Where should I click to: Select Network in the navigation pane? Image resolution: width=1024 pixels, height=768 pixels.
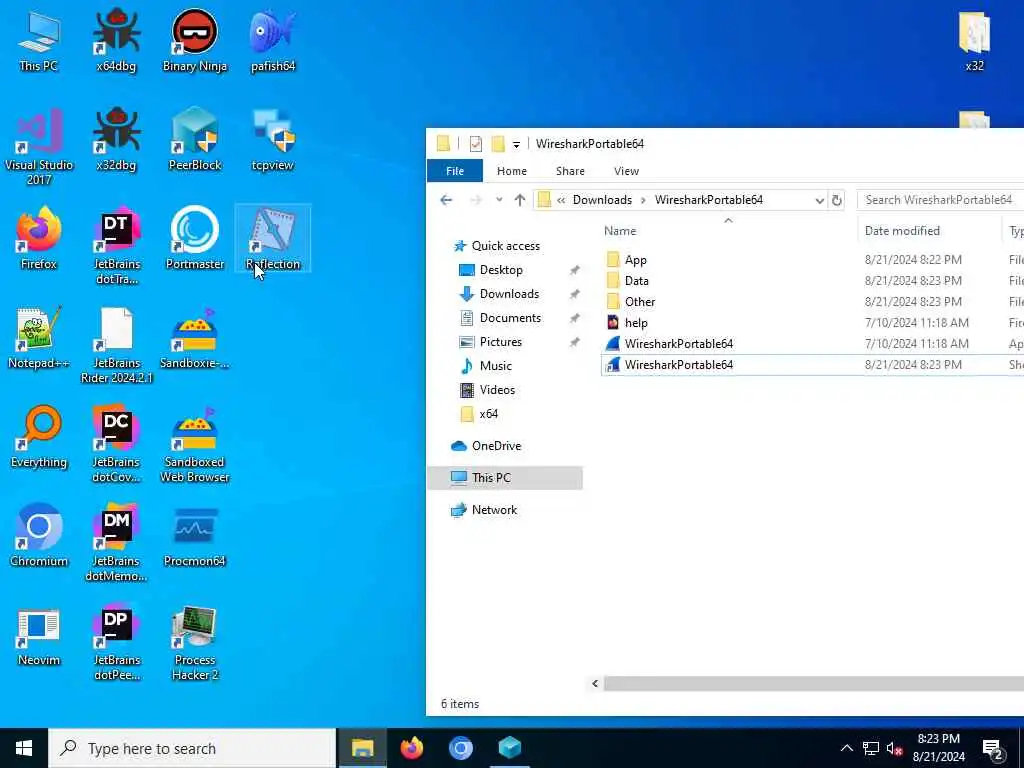click(x=494, y=510)
